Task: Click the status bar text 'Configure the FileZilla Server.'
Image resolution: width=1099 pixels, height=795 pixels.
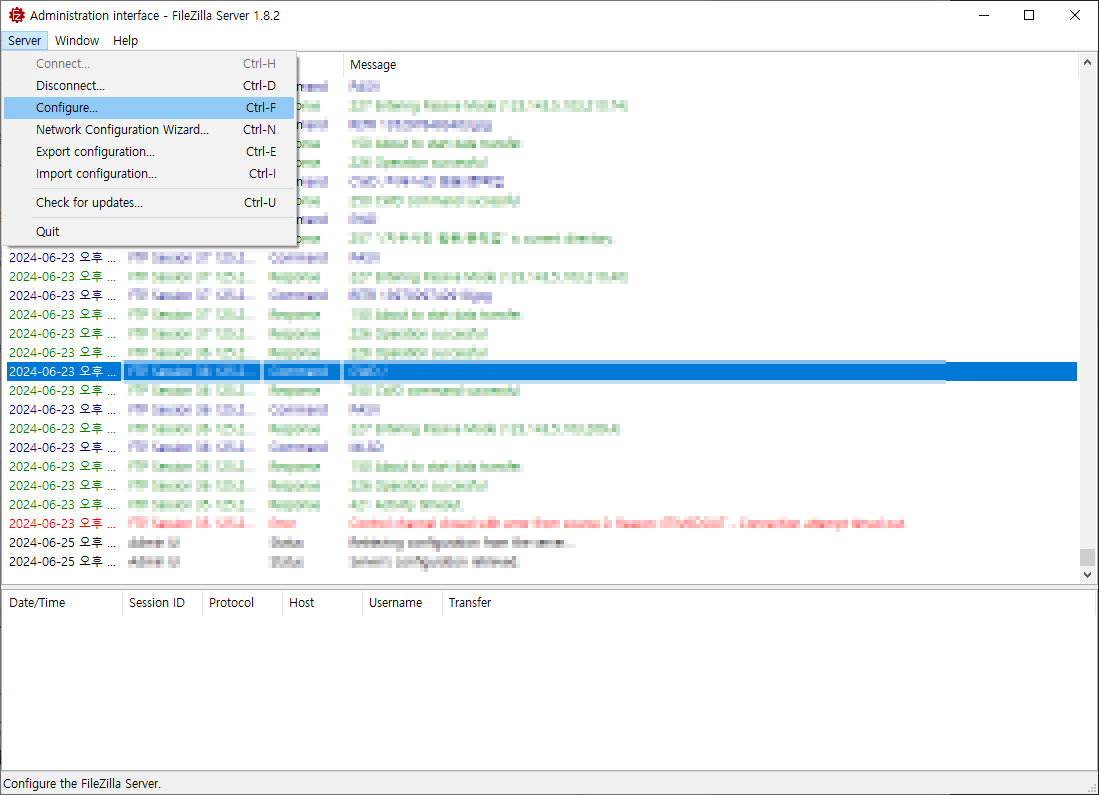Action: point(82,784)
